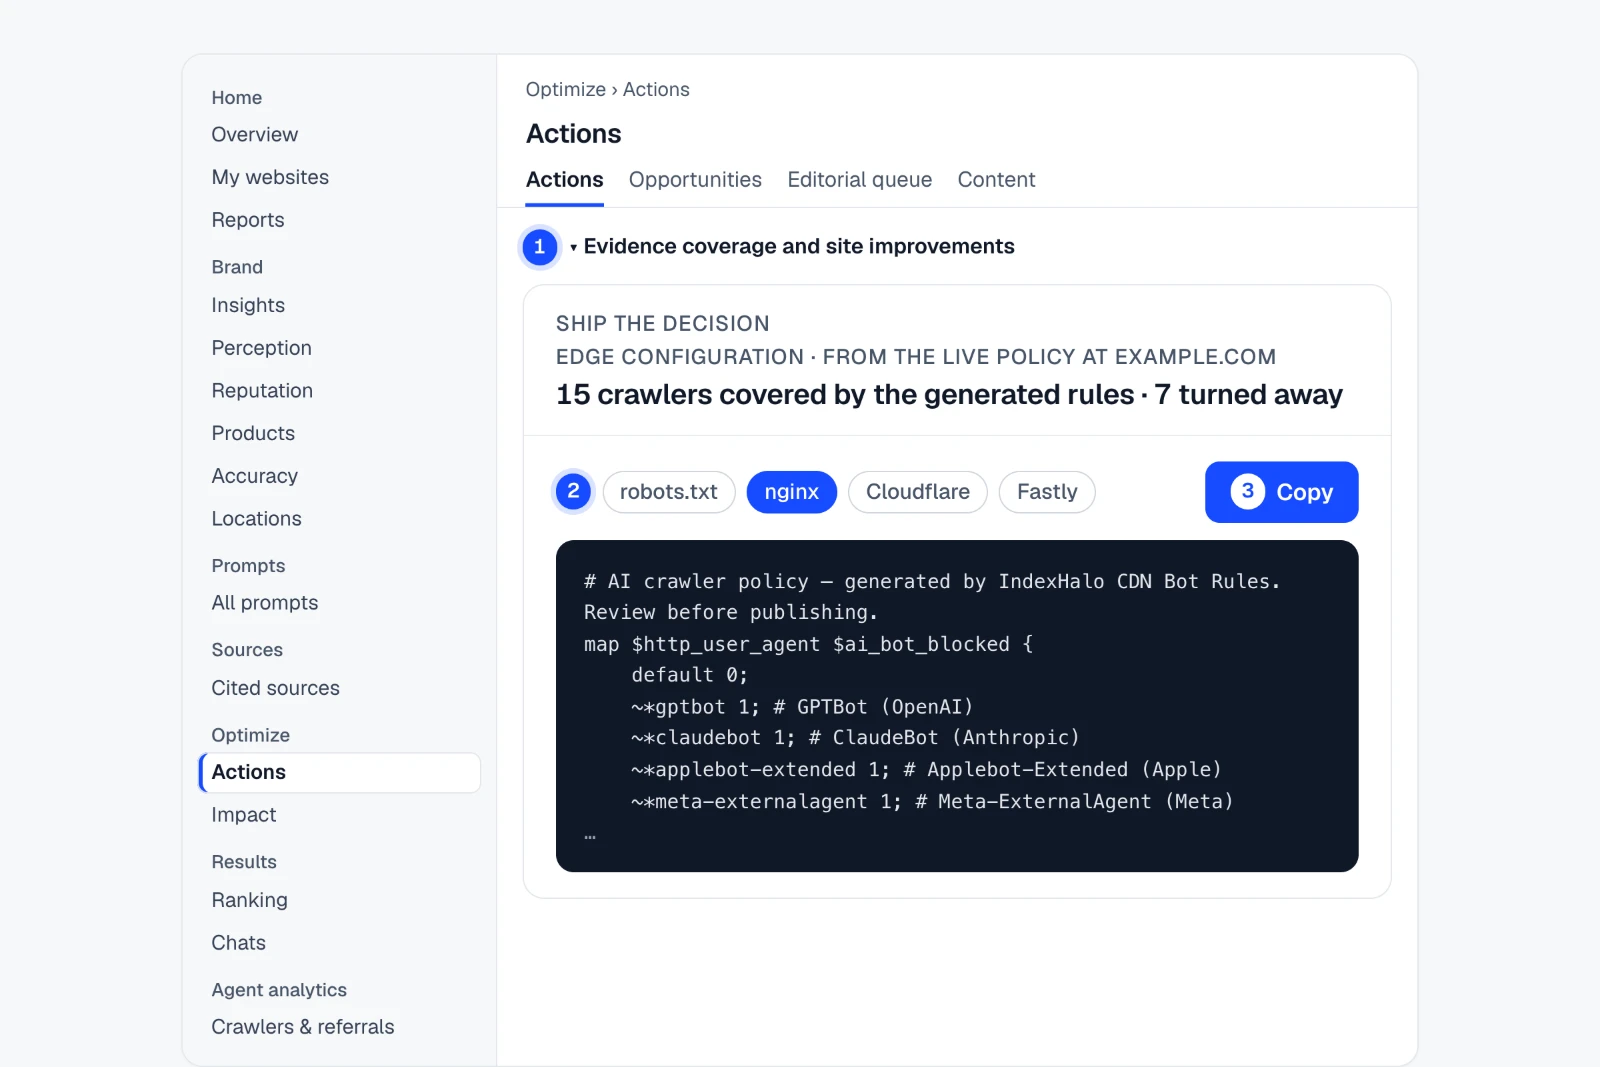Open Crawlers & referrals in the sidebar

[x=302, y=1027]
